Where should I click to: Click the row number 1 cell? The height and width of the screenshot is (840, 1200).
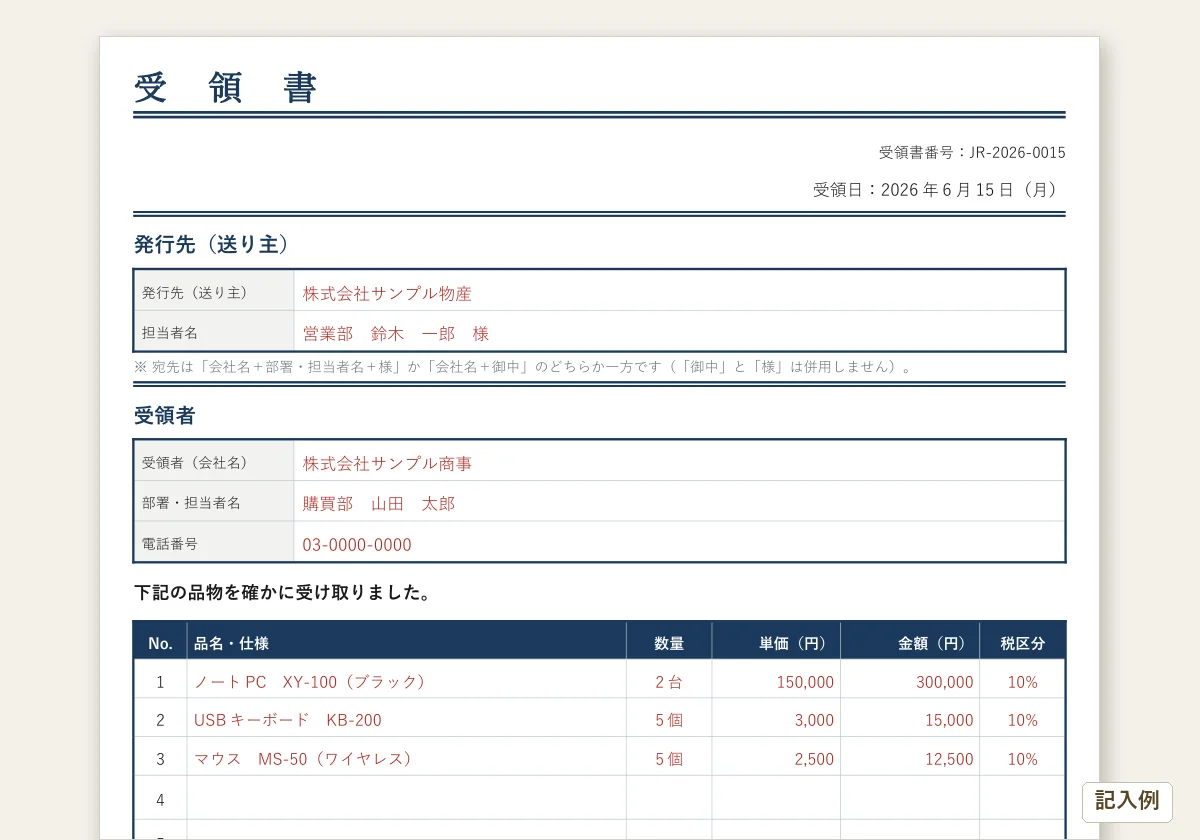[160, 679]
